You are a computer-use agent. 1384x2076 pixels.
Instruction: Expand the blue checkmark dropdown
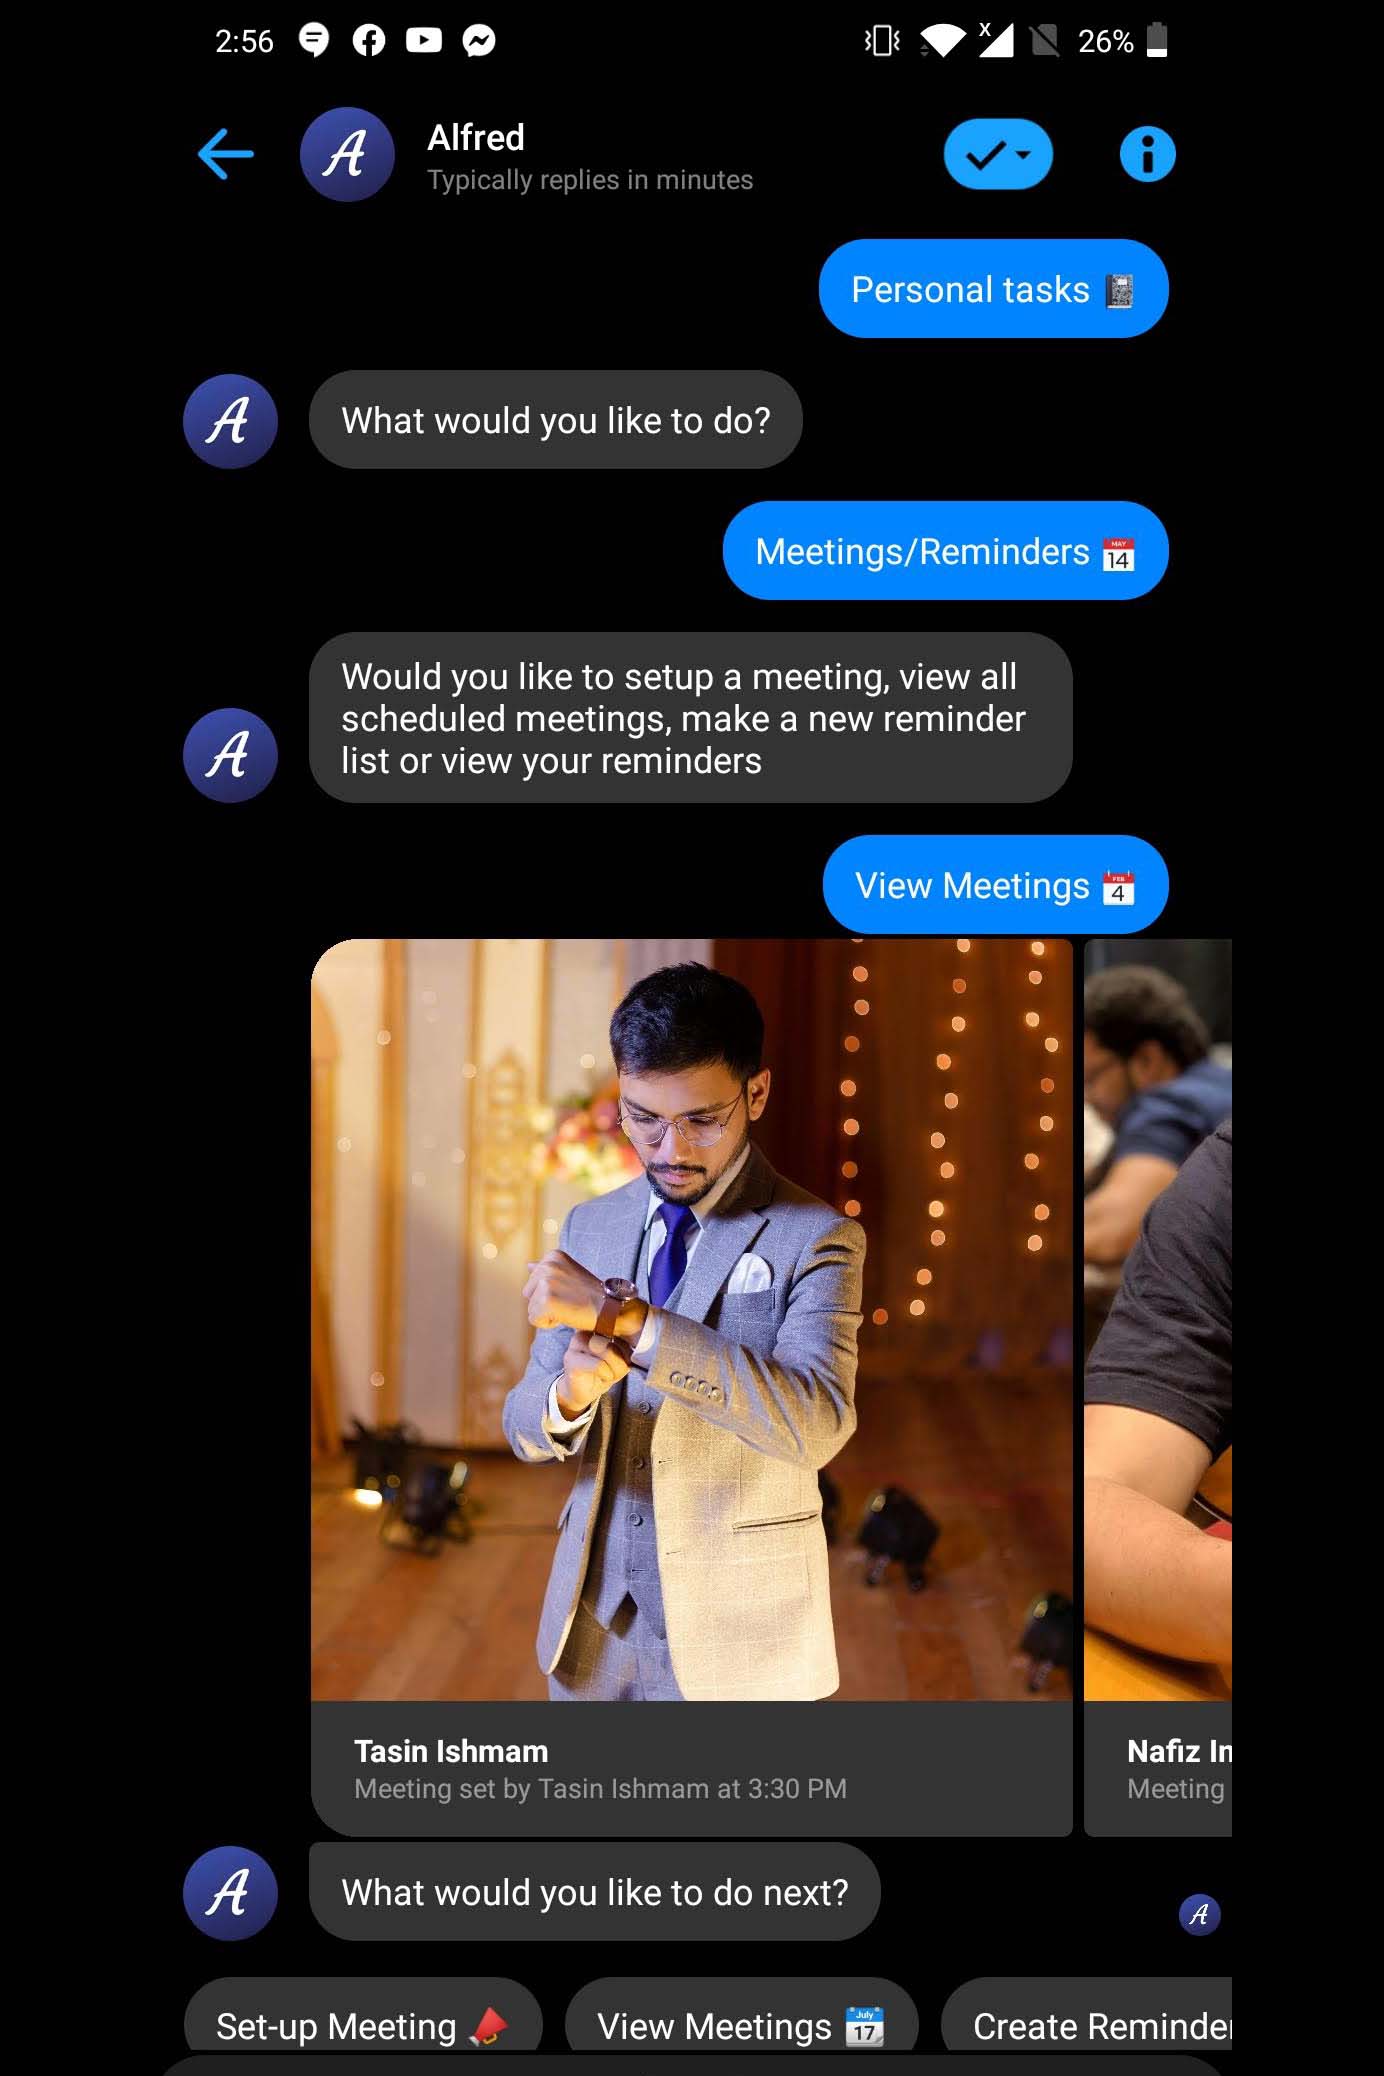click(998, 154)
